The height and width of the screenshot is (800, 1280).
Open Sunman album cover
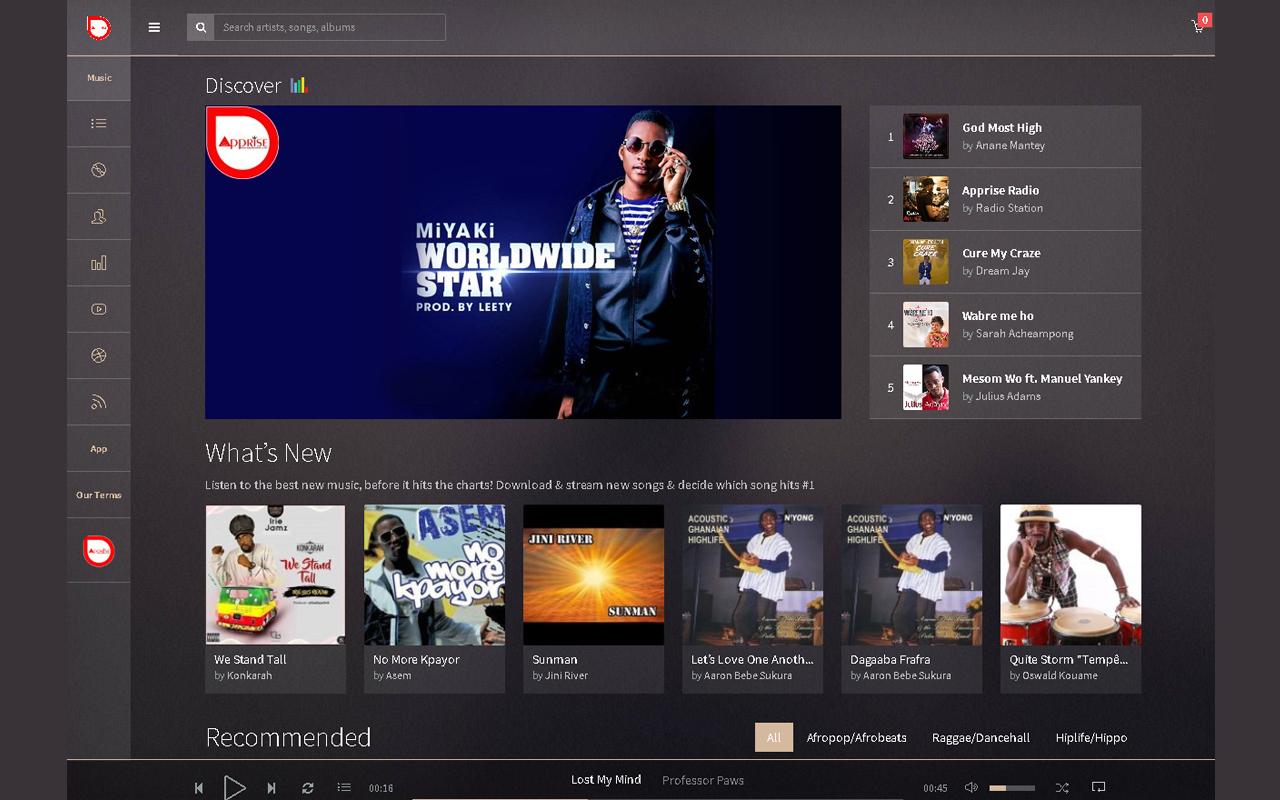593,575
